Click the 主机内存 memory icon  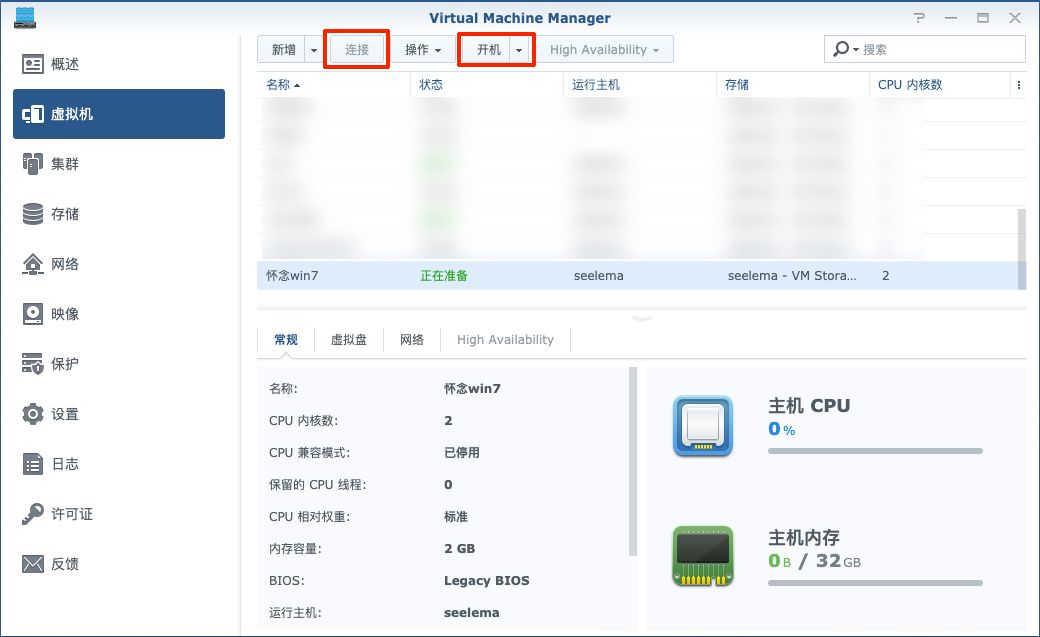pos(703,556)
